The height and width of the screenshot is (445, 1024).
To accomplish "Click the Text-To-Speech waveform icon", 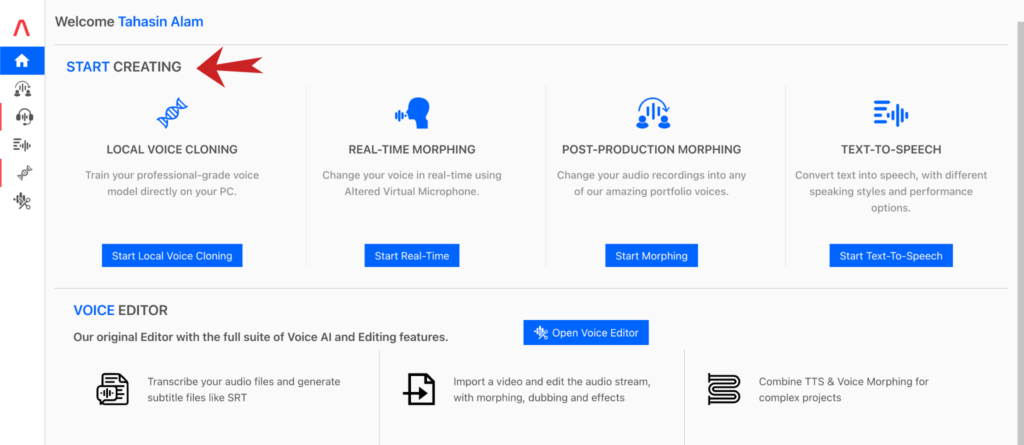I will click(x=891, y=114).
